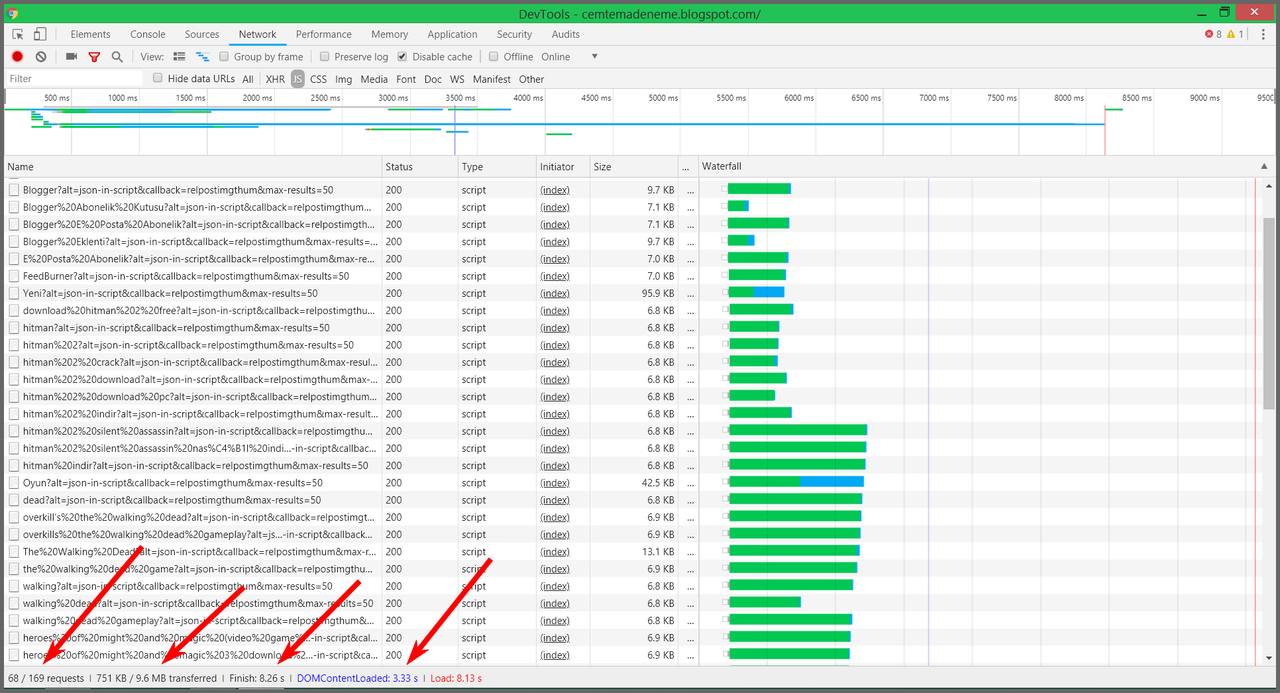Open the Performance tab
This screenshot has width=1280, height=693.
324,34
